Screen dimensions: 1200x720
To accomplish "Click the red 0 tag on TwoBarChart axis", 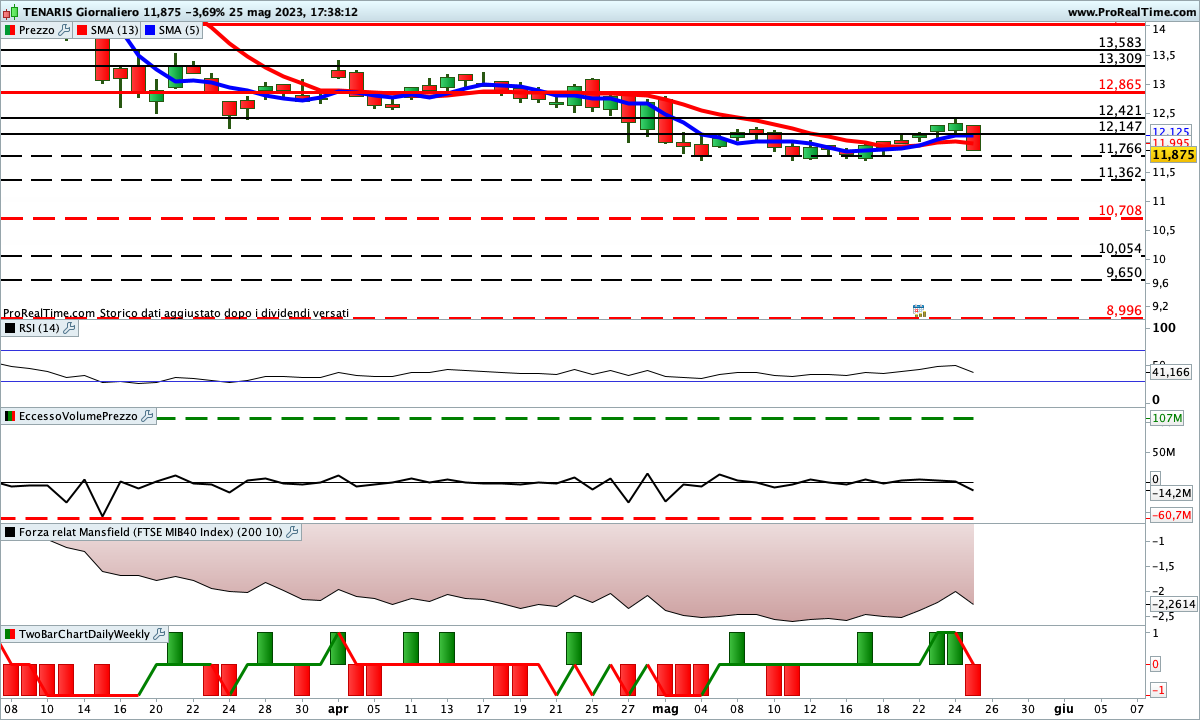I will point(1156,664).
